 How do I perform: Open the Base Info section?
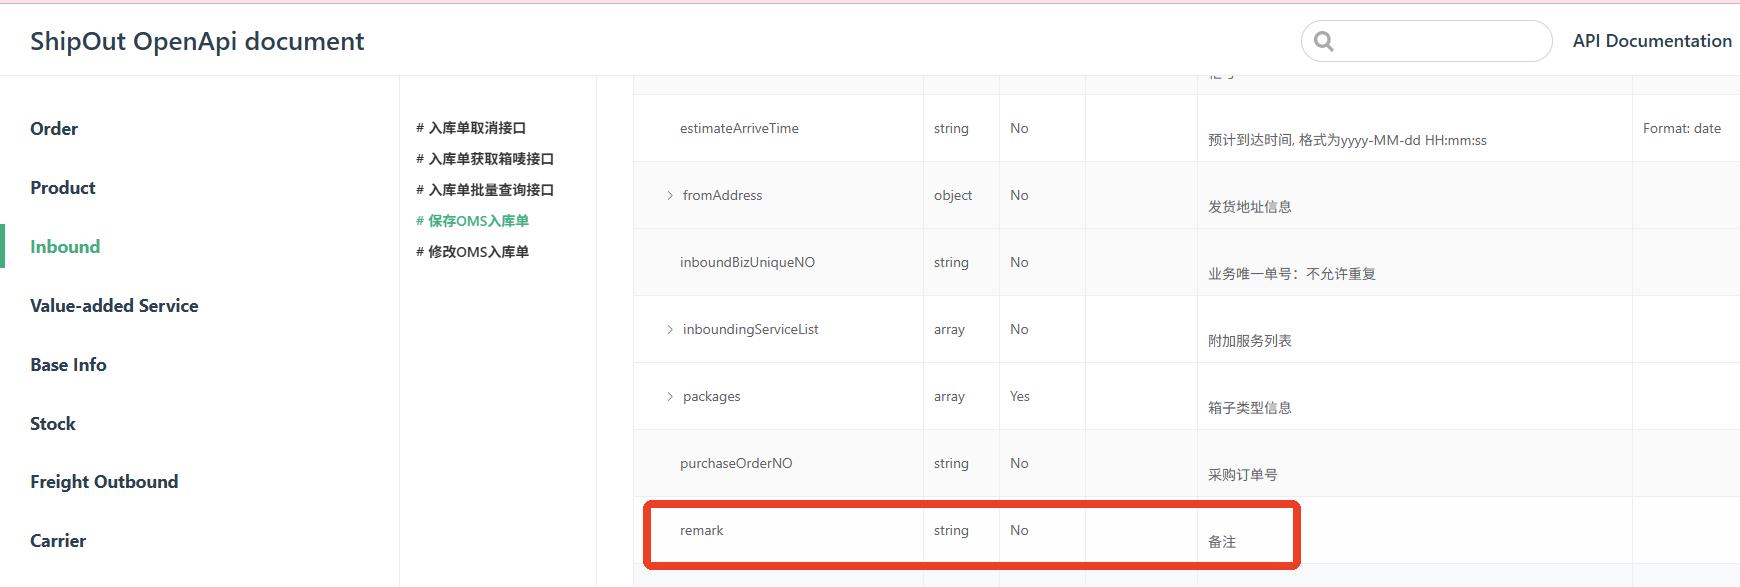click(x=68, y=365)
